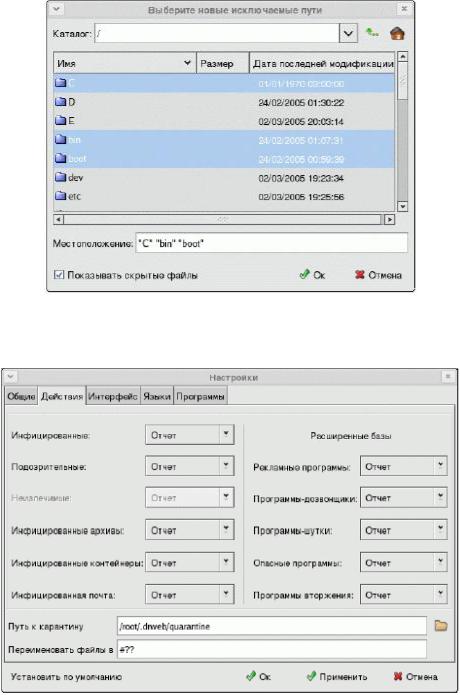Open Программы-шутки action dropdown
This screenshot has height=695, width=460.
point(440,530)
